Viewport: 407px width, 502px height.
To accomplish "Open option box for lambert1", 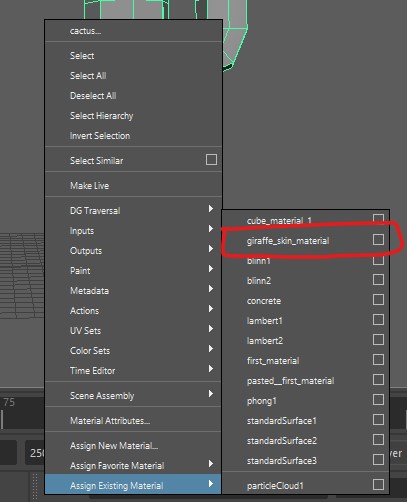I will coord(378,319).
